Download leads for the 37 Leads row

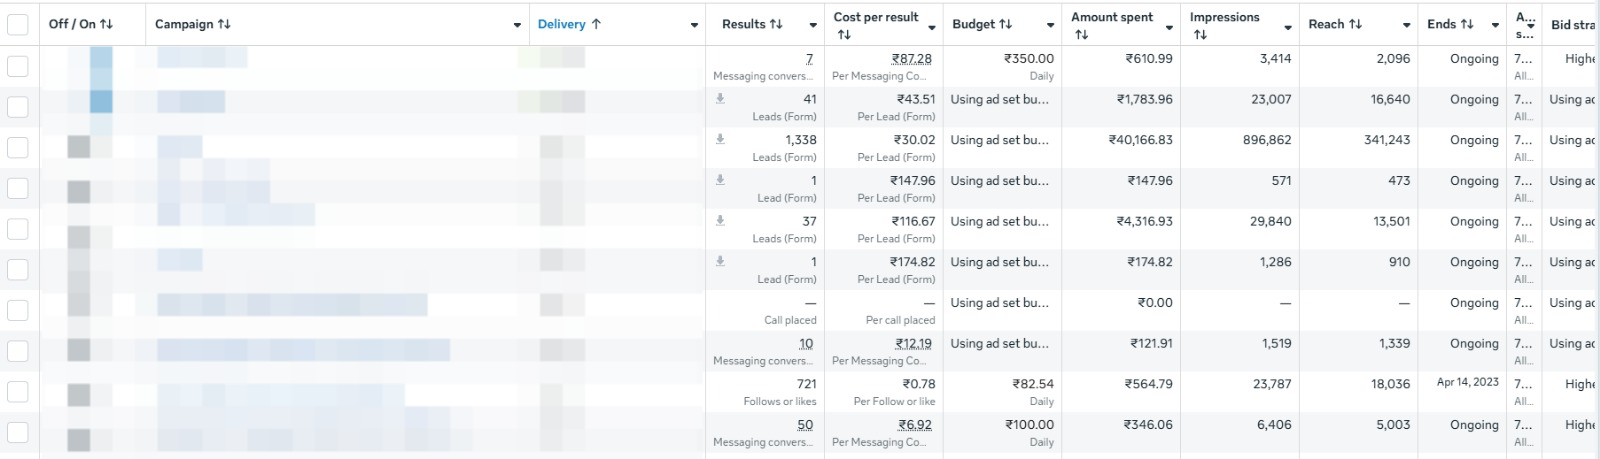(x=720, y=221)
